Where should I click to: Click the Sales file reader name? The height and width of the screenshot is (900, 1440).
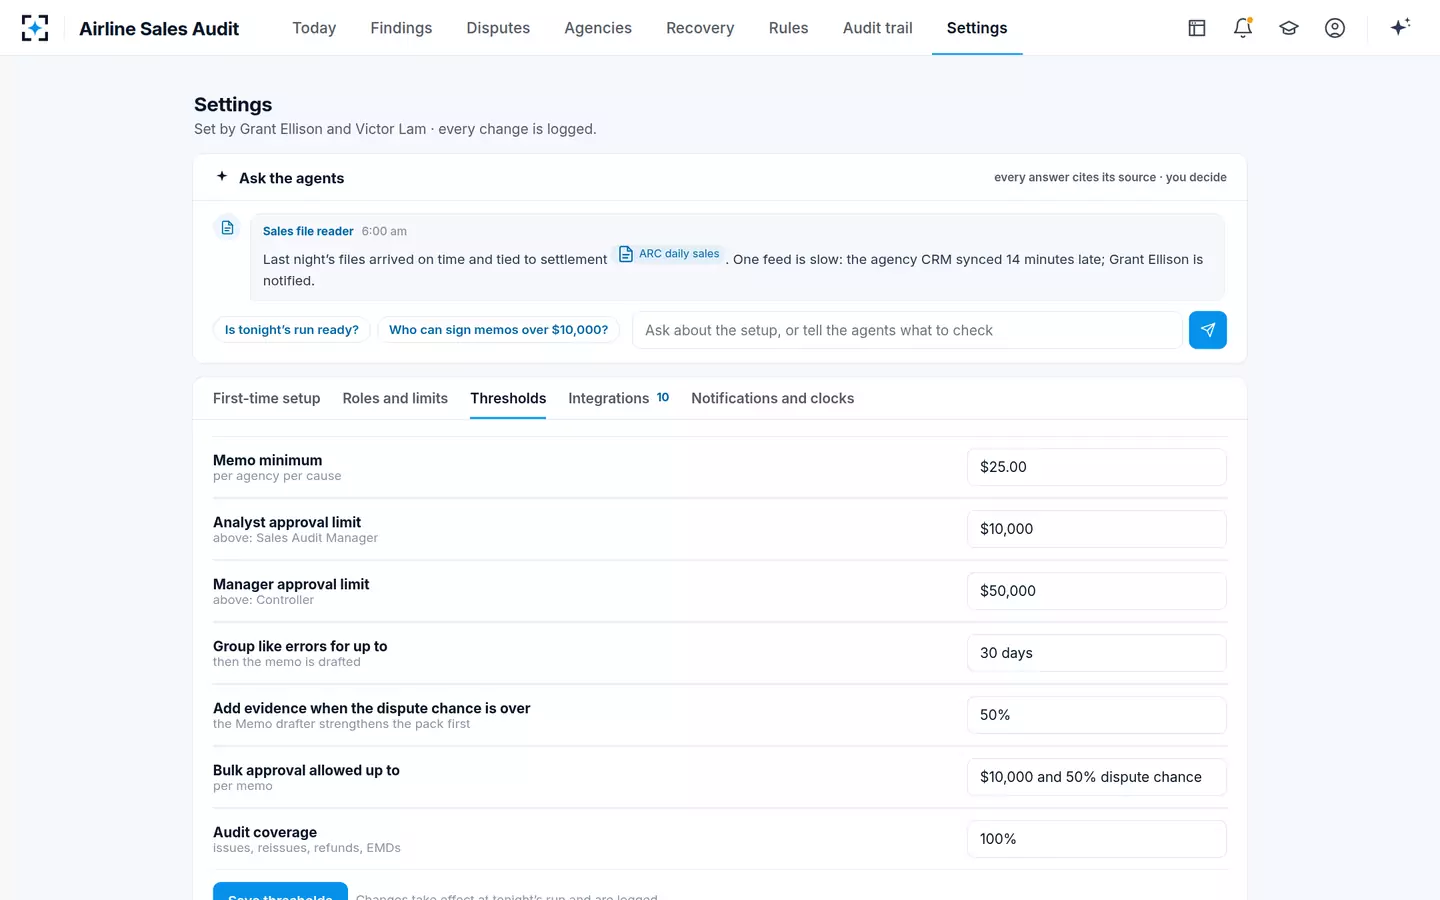tap(308, 231)
